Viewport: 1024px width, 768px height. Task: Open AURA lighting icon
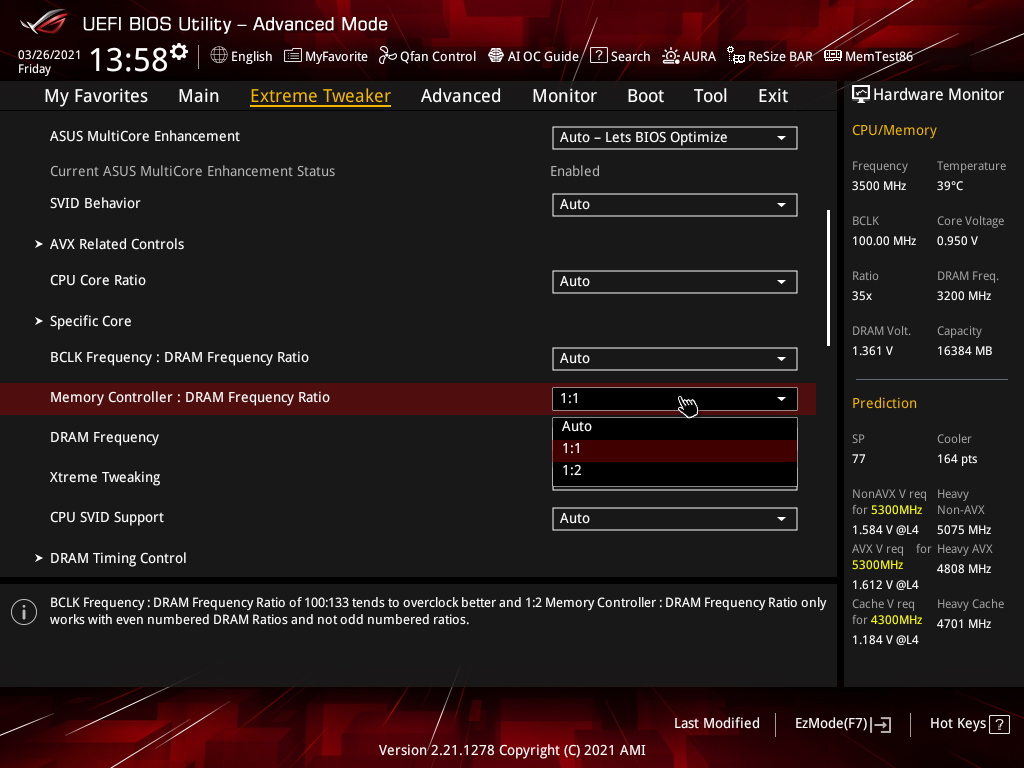[x=671, y=56]
